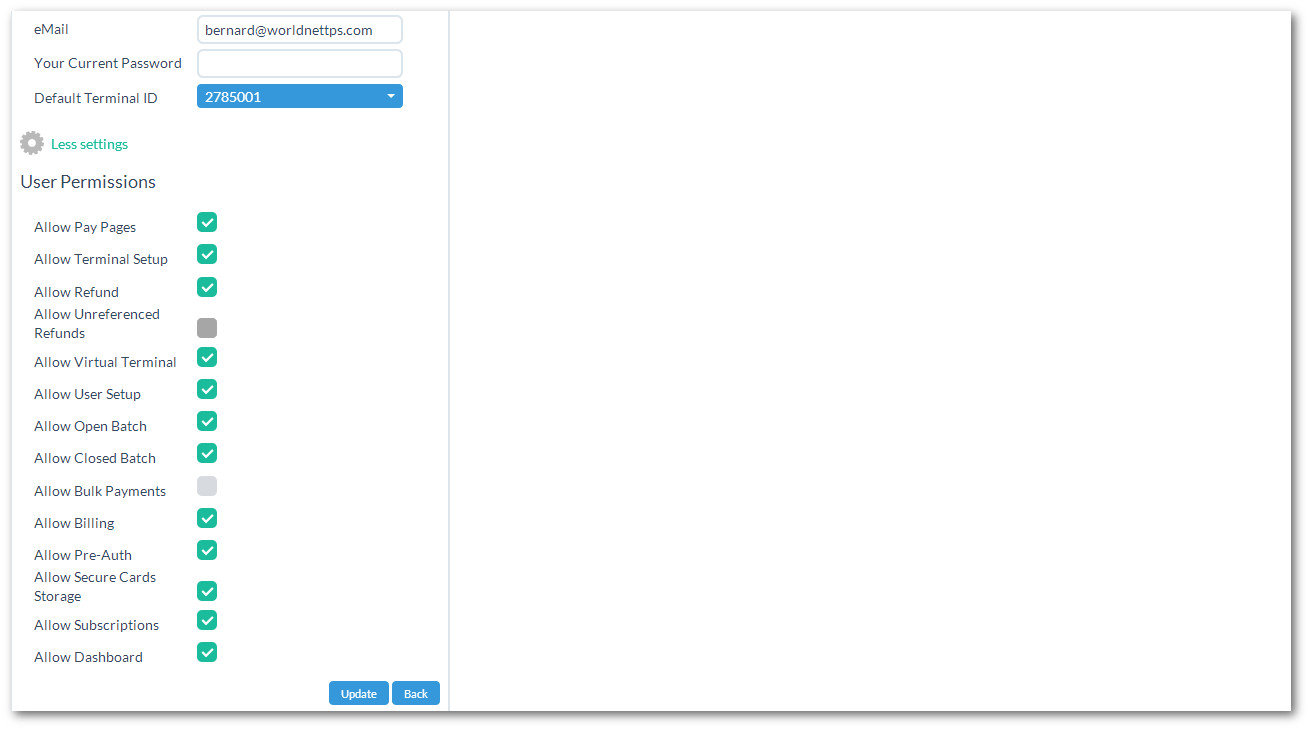Click the Allow Secure Cards Storage label
Screen dimensions: 1310x730
click(95, 586)
